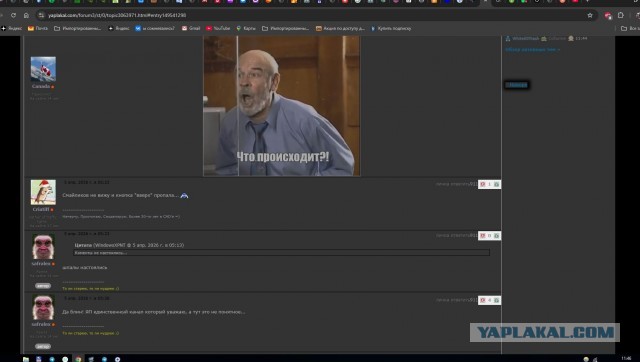Open the Canada username profile link

click(x=41, y=86)
